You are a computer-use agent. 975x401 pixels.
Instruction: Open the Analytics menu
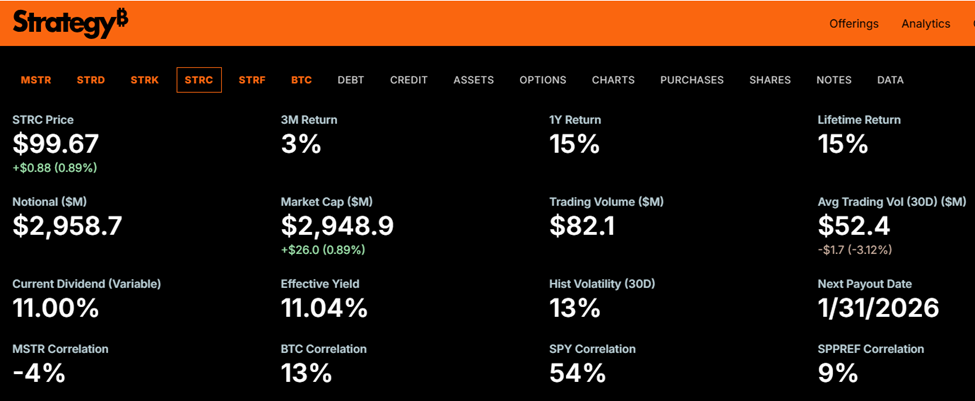click(925, 24)
